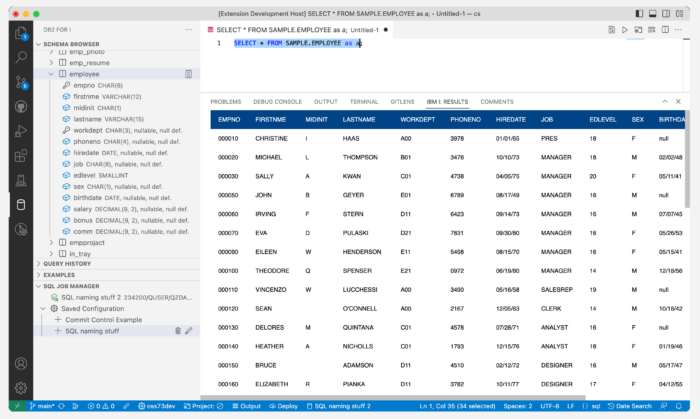The image size is (700, 419).
Task: Open the GitHub view in activity bar
Action: click(21, 107)
